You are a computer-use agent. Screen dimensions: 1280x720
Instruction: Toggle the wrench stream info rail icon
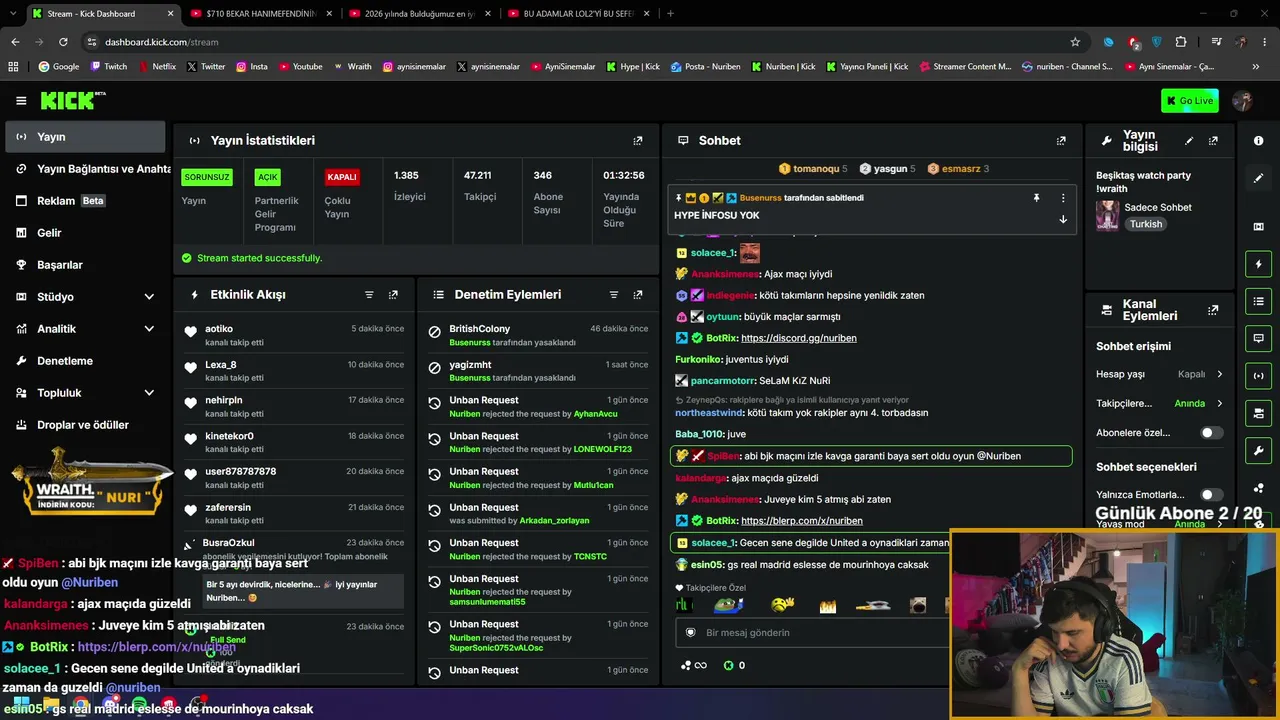pyautogui.click(x=1258, y=450)
